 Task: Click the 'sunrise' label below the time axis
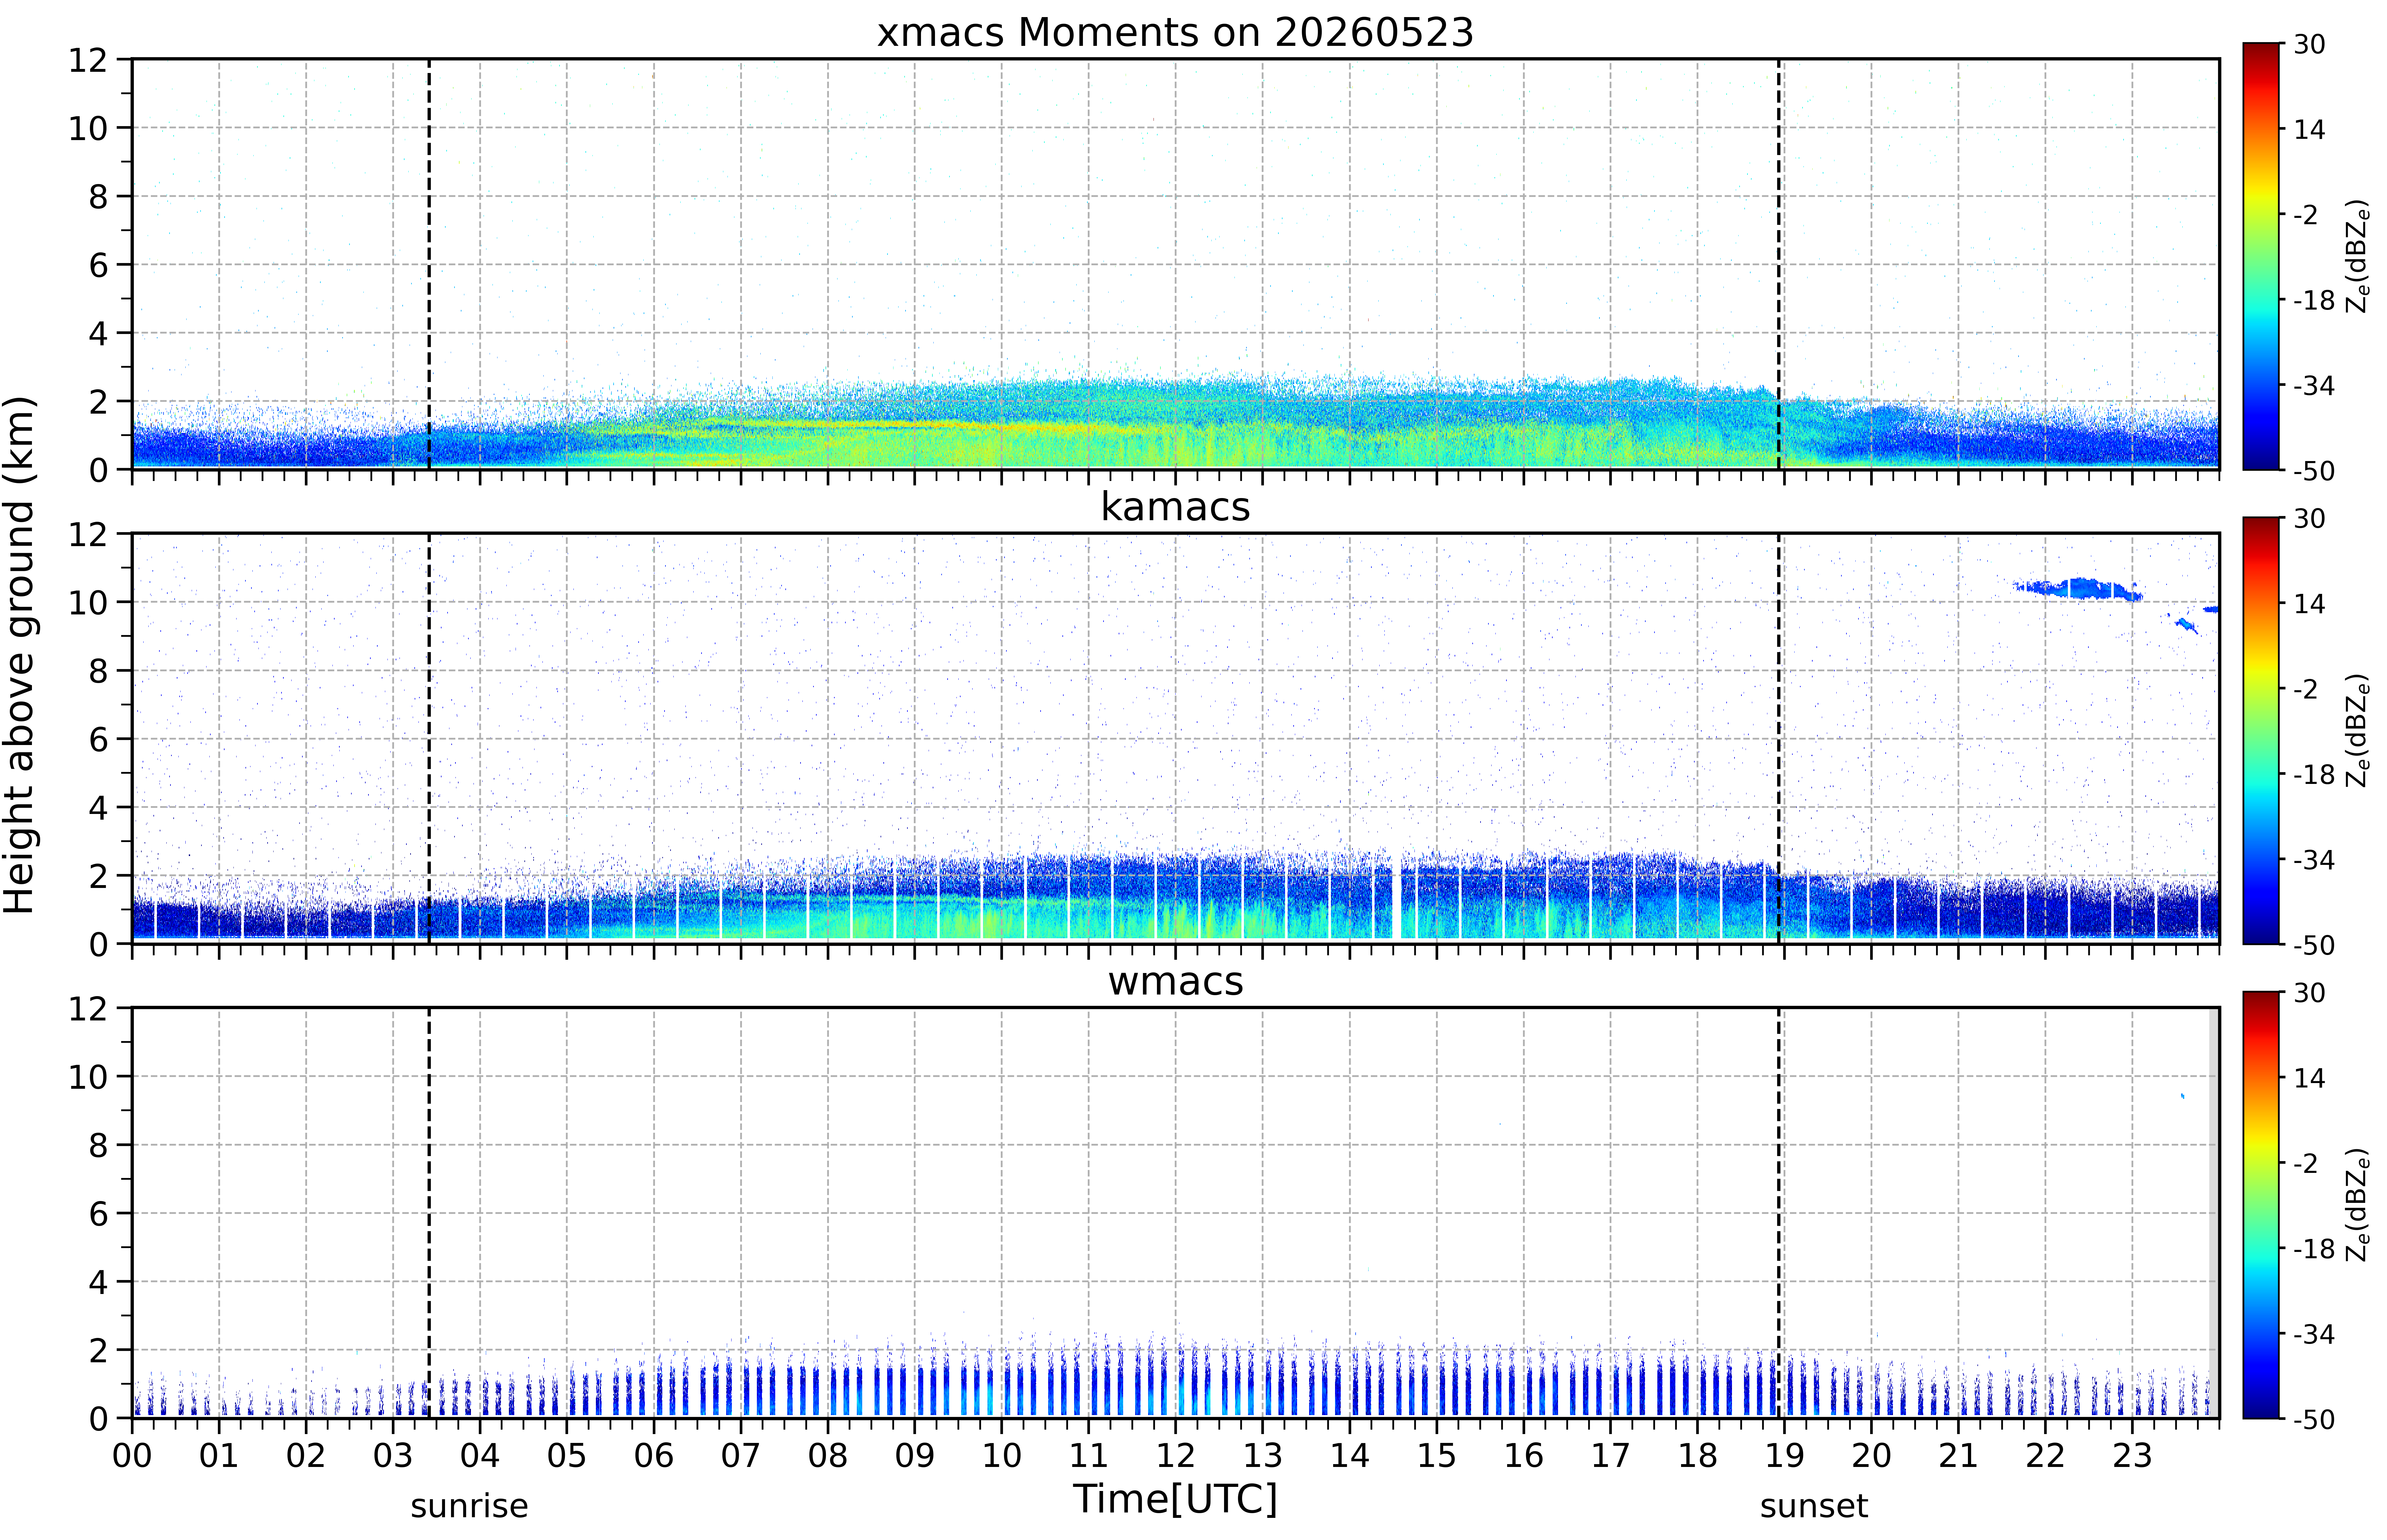(469, 1506)
